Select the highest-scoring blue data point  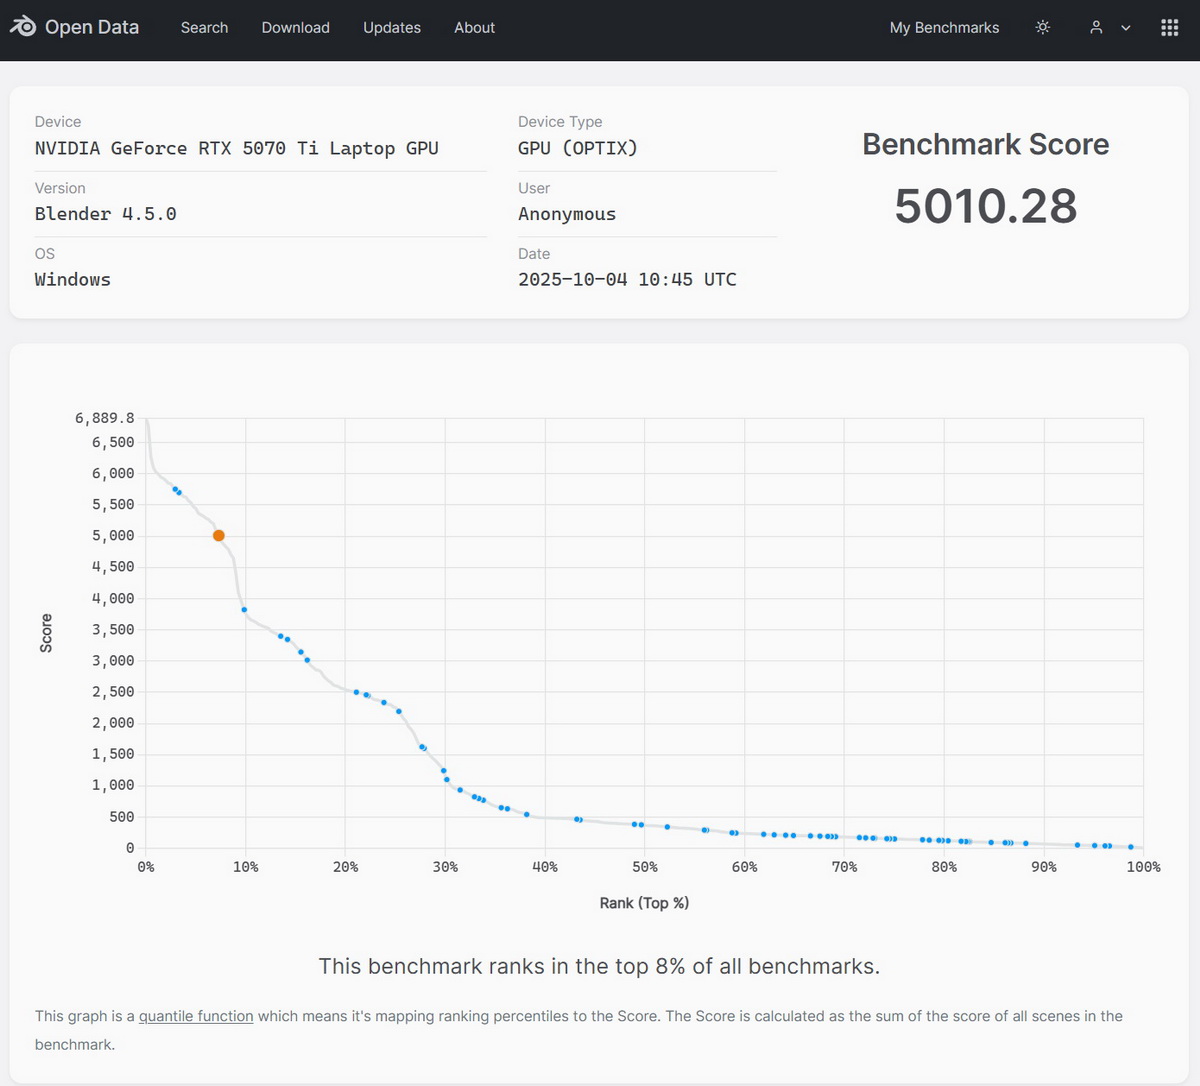pos(175,489)
